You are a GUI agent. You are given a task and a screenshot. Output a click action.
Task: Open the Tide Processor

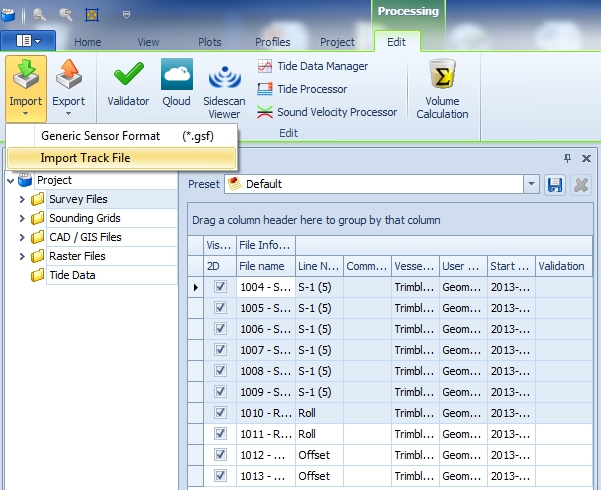coord(265,89)
